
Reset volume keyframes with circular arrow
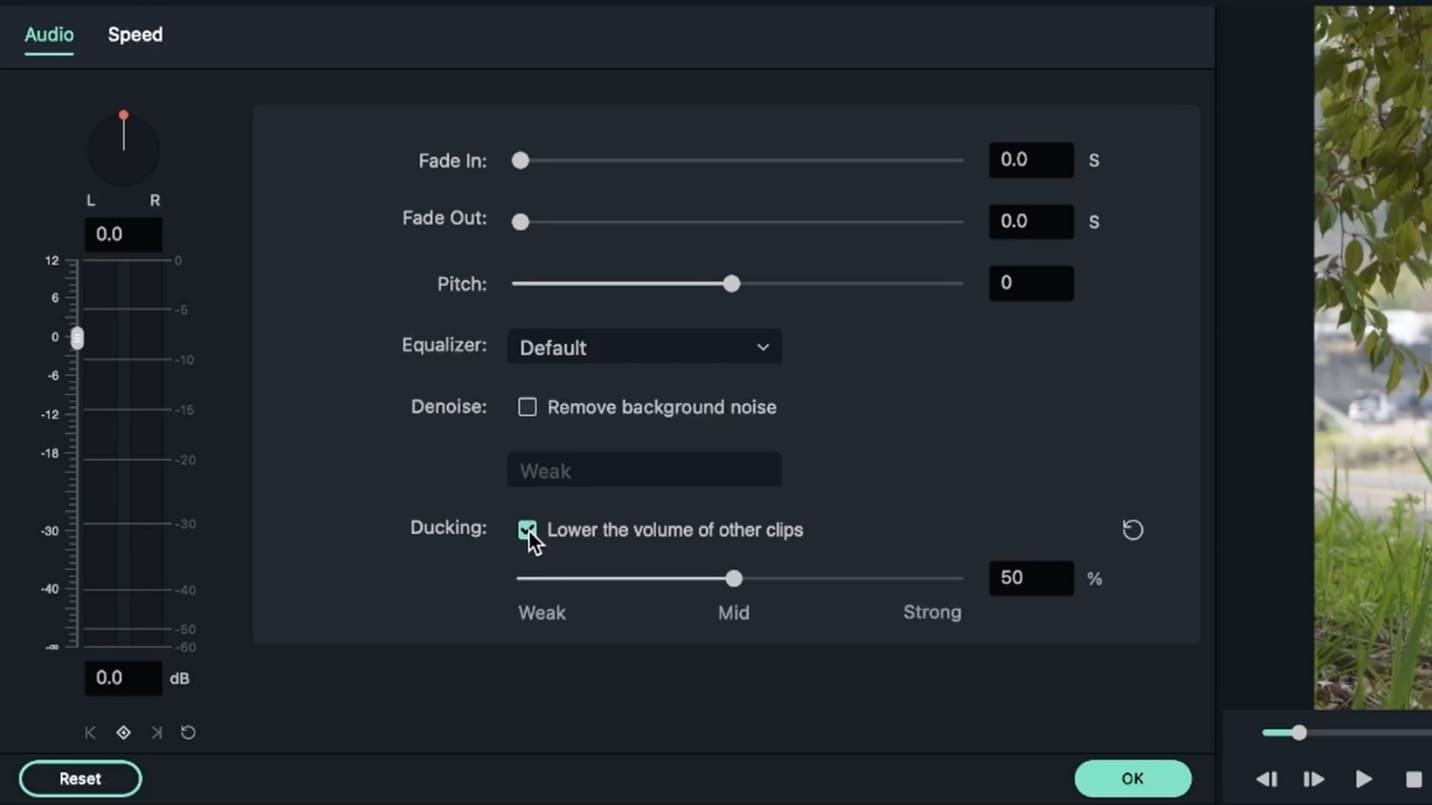pyautogui.click(x=188, y=733)
